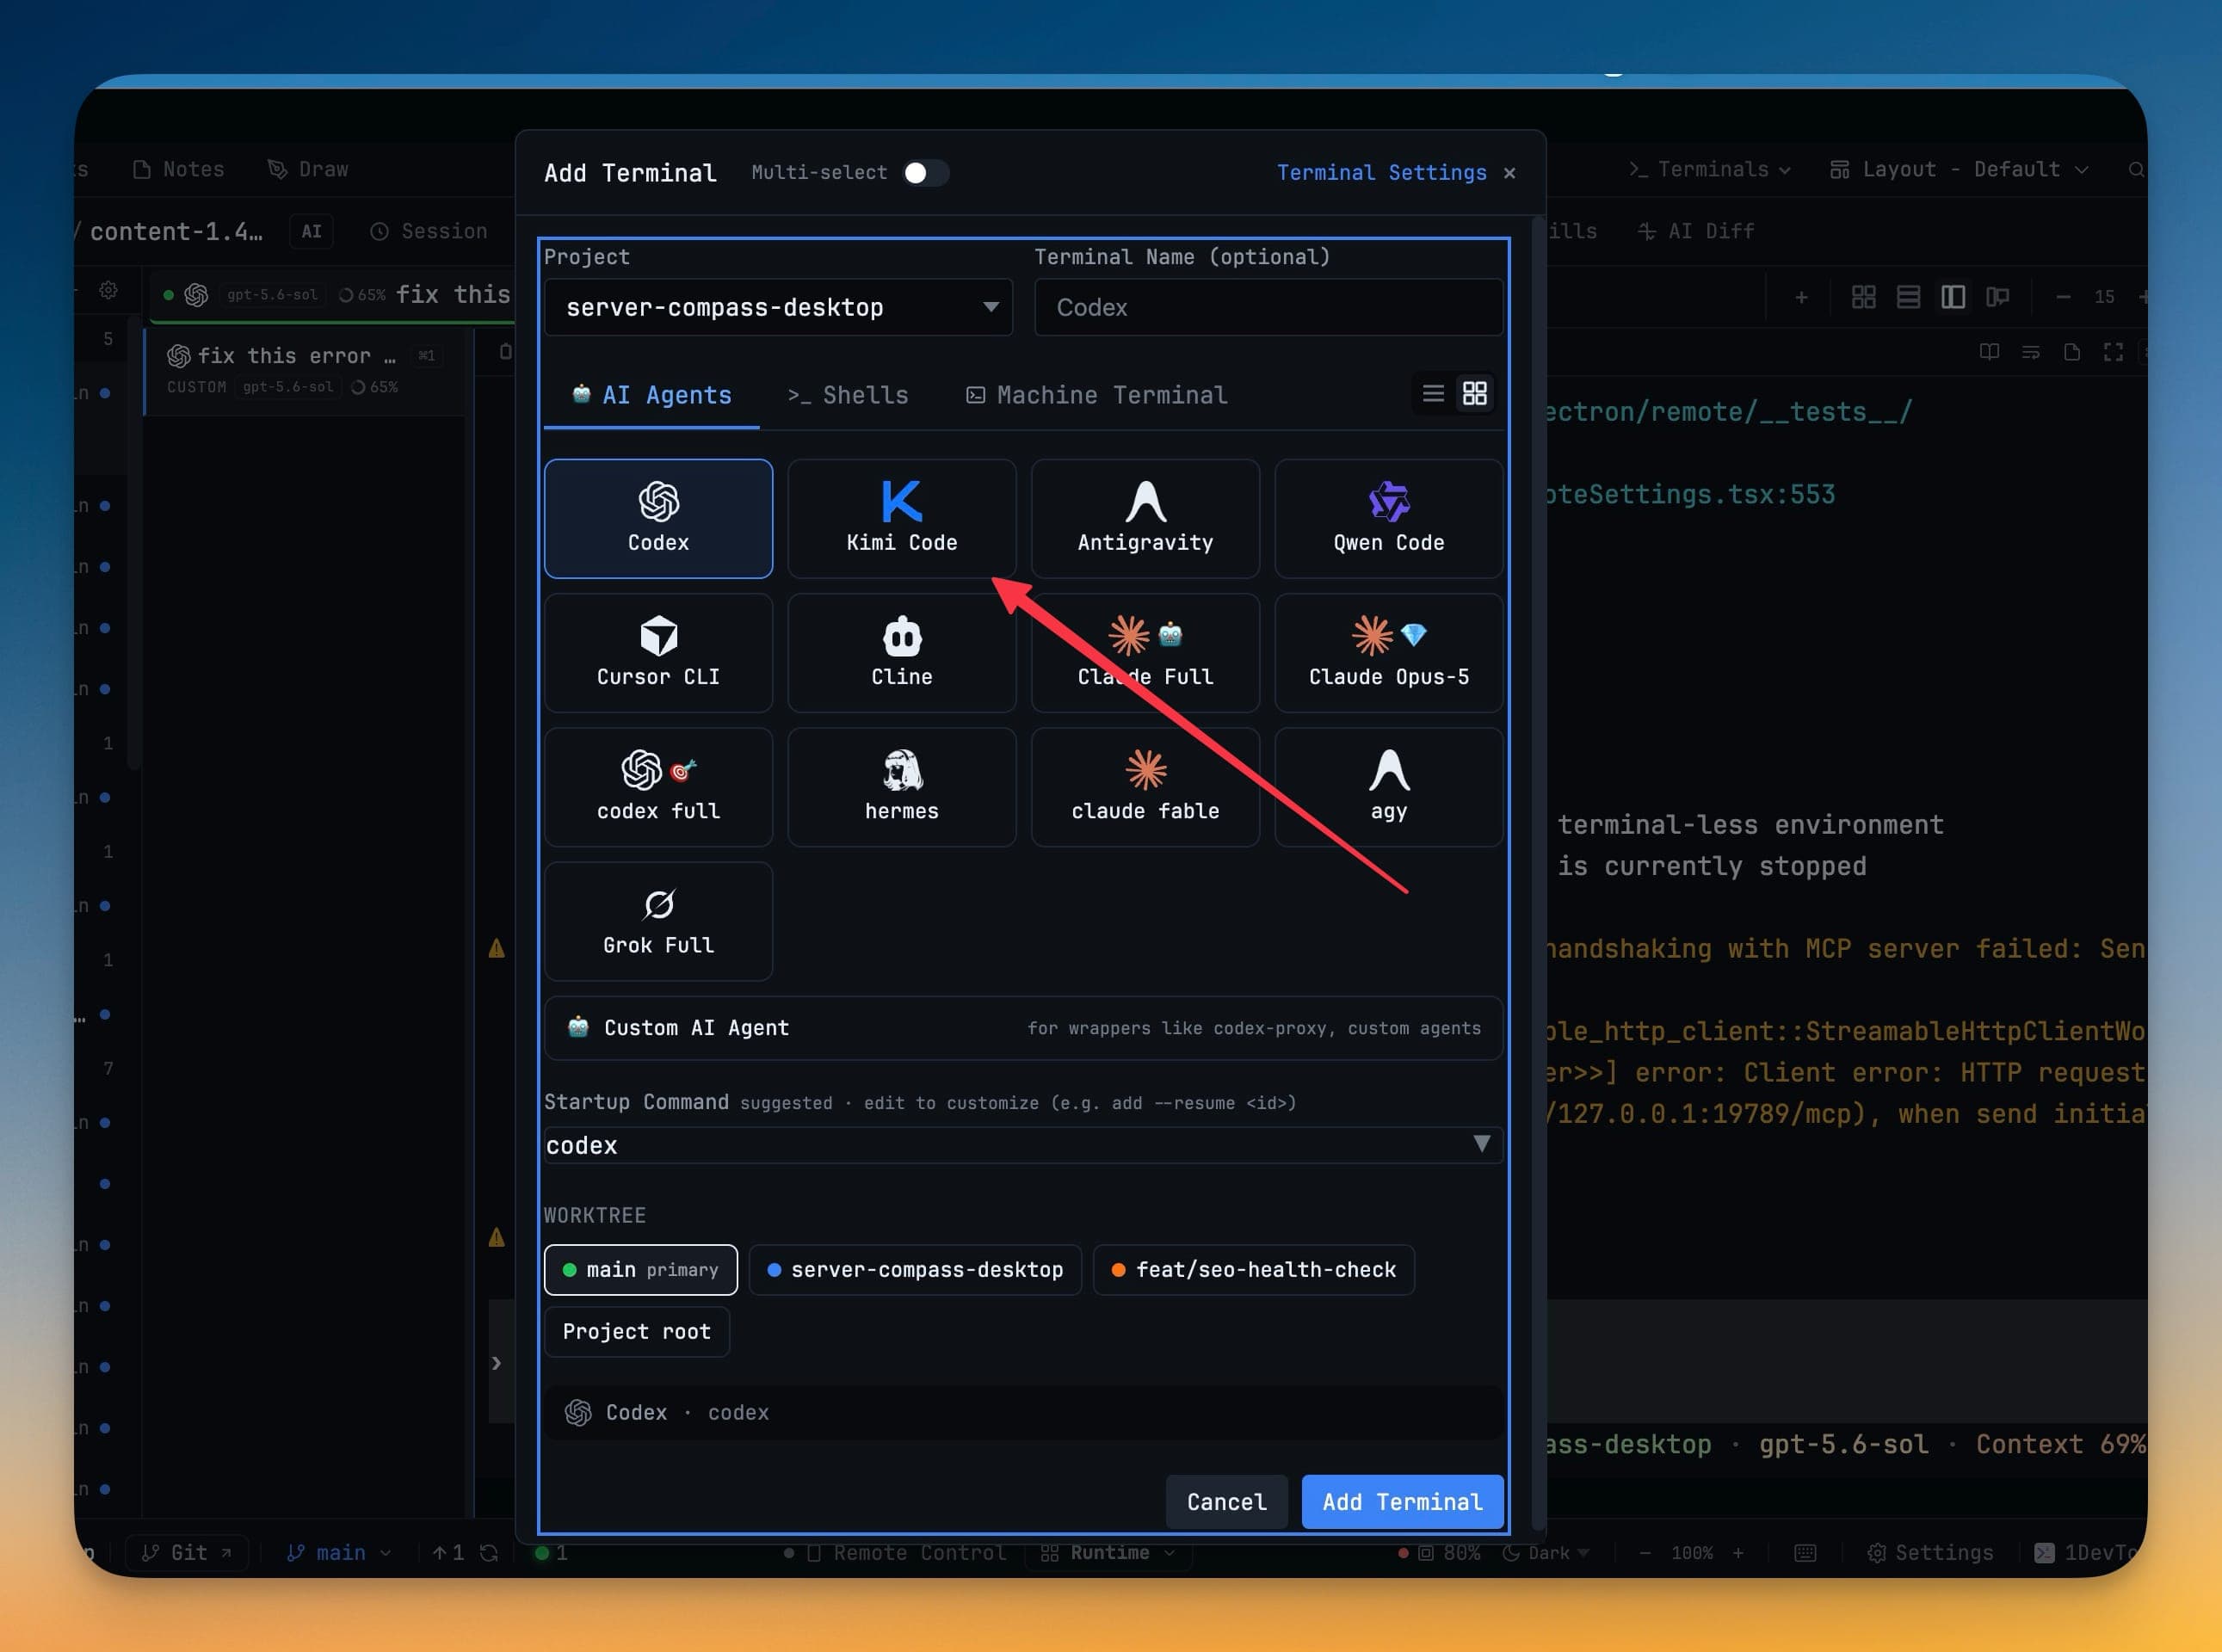Toggle word wrap icon in background pane
Image resolution: width=2222 pixels, height=1652 pixels.
click(x=2030, y=352)
